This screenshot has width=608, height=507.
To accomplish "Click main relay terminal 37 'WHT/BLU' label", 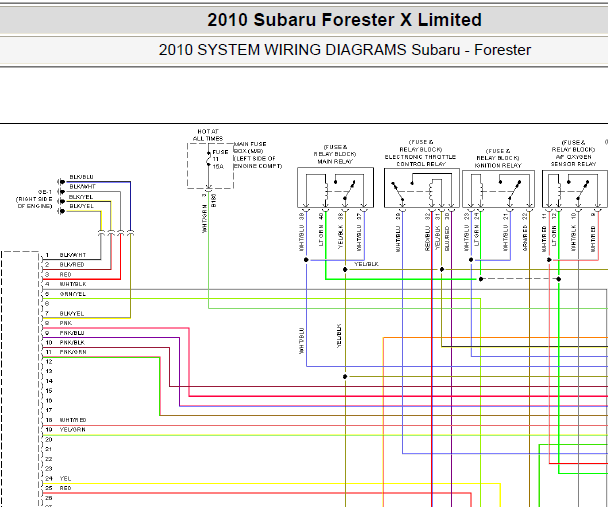I will point(359,237).
